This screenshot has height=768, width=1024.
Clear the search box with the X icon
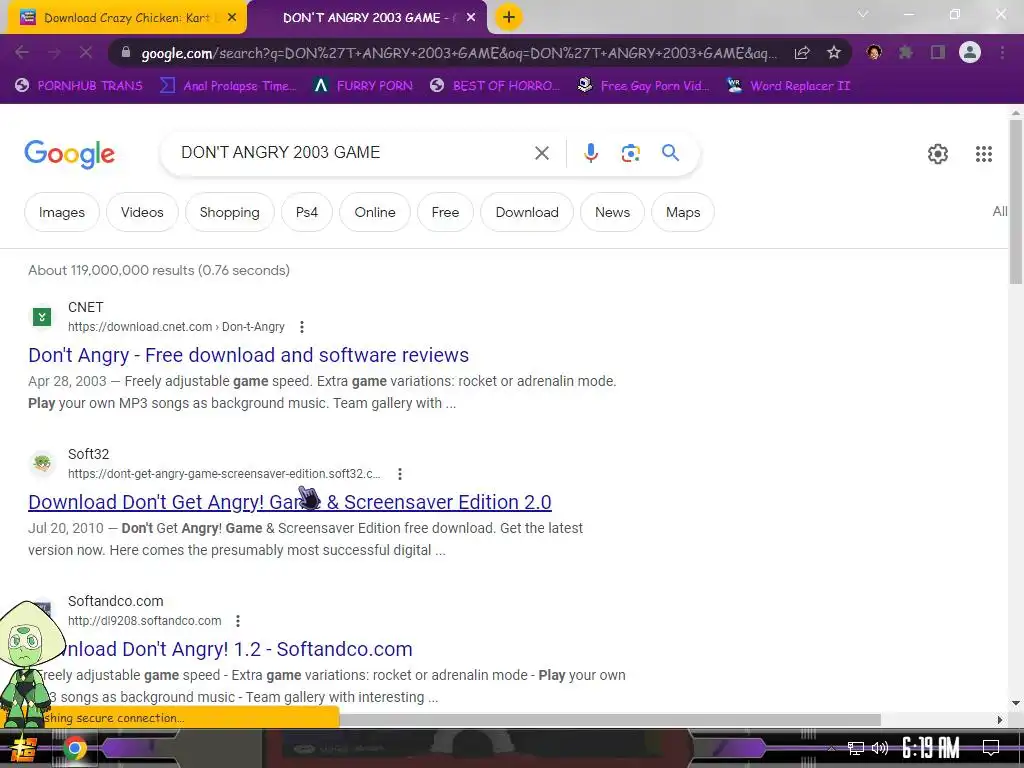pyautogui.click(x=541, y=153)
